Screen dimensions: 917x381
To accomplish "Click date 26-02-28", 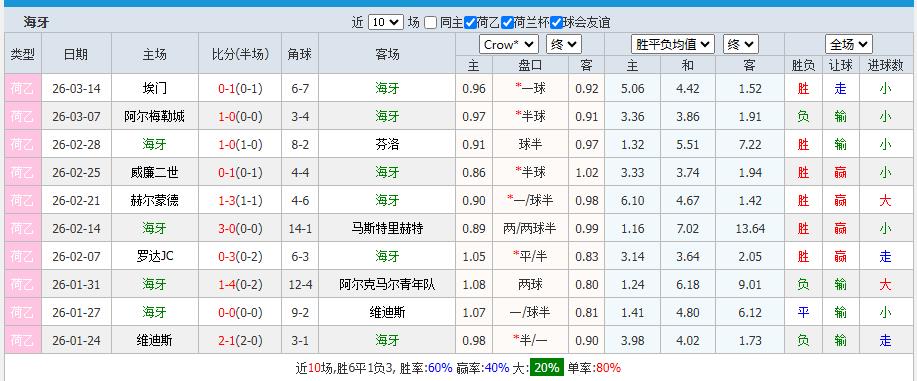I will coord(76,145).
